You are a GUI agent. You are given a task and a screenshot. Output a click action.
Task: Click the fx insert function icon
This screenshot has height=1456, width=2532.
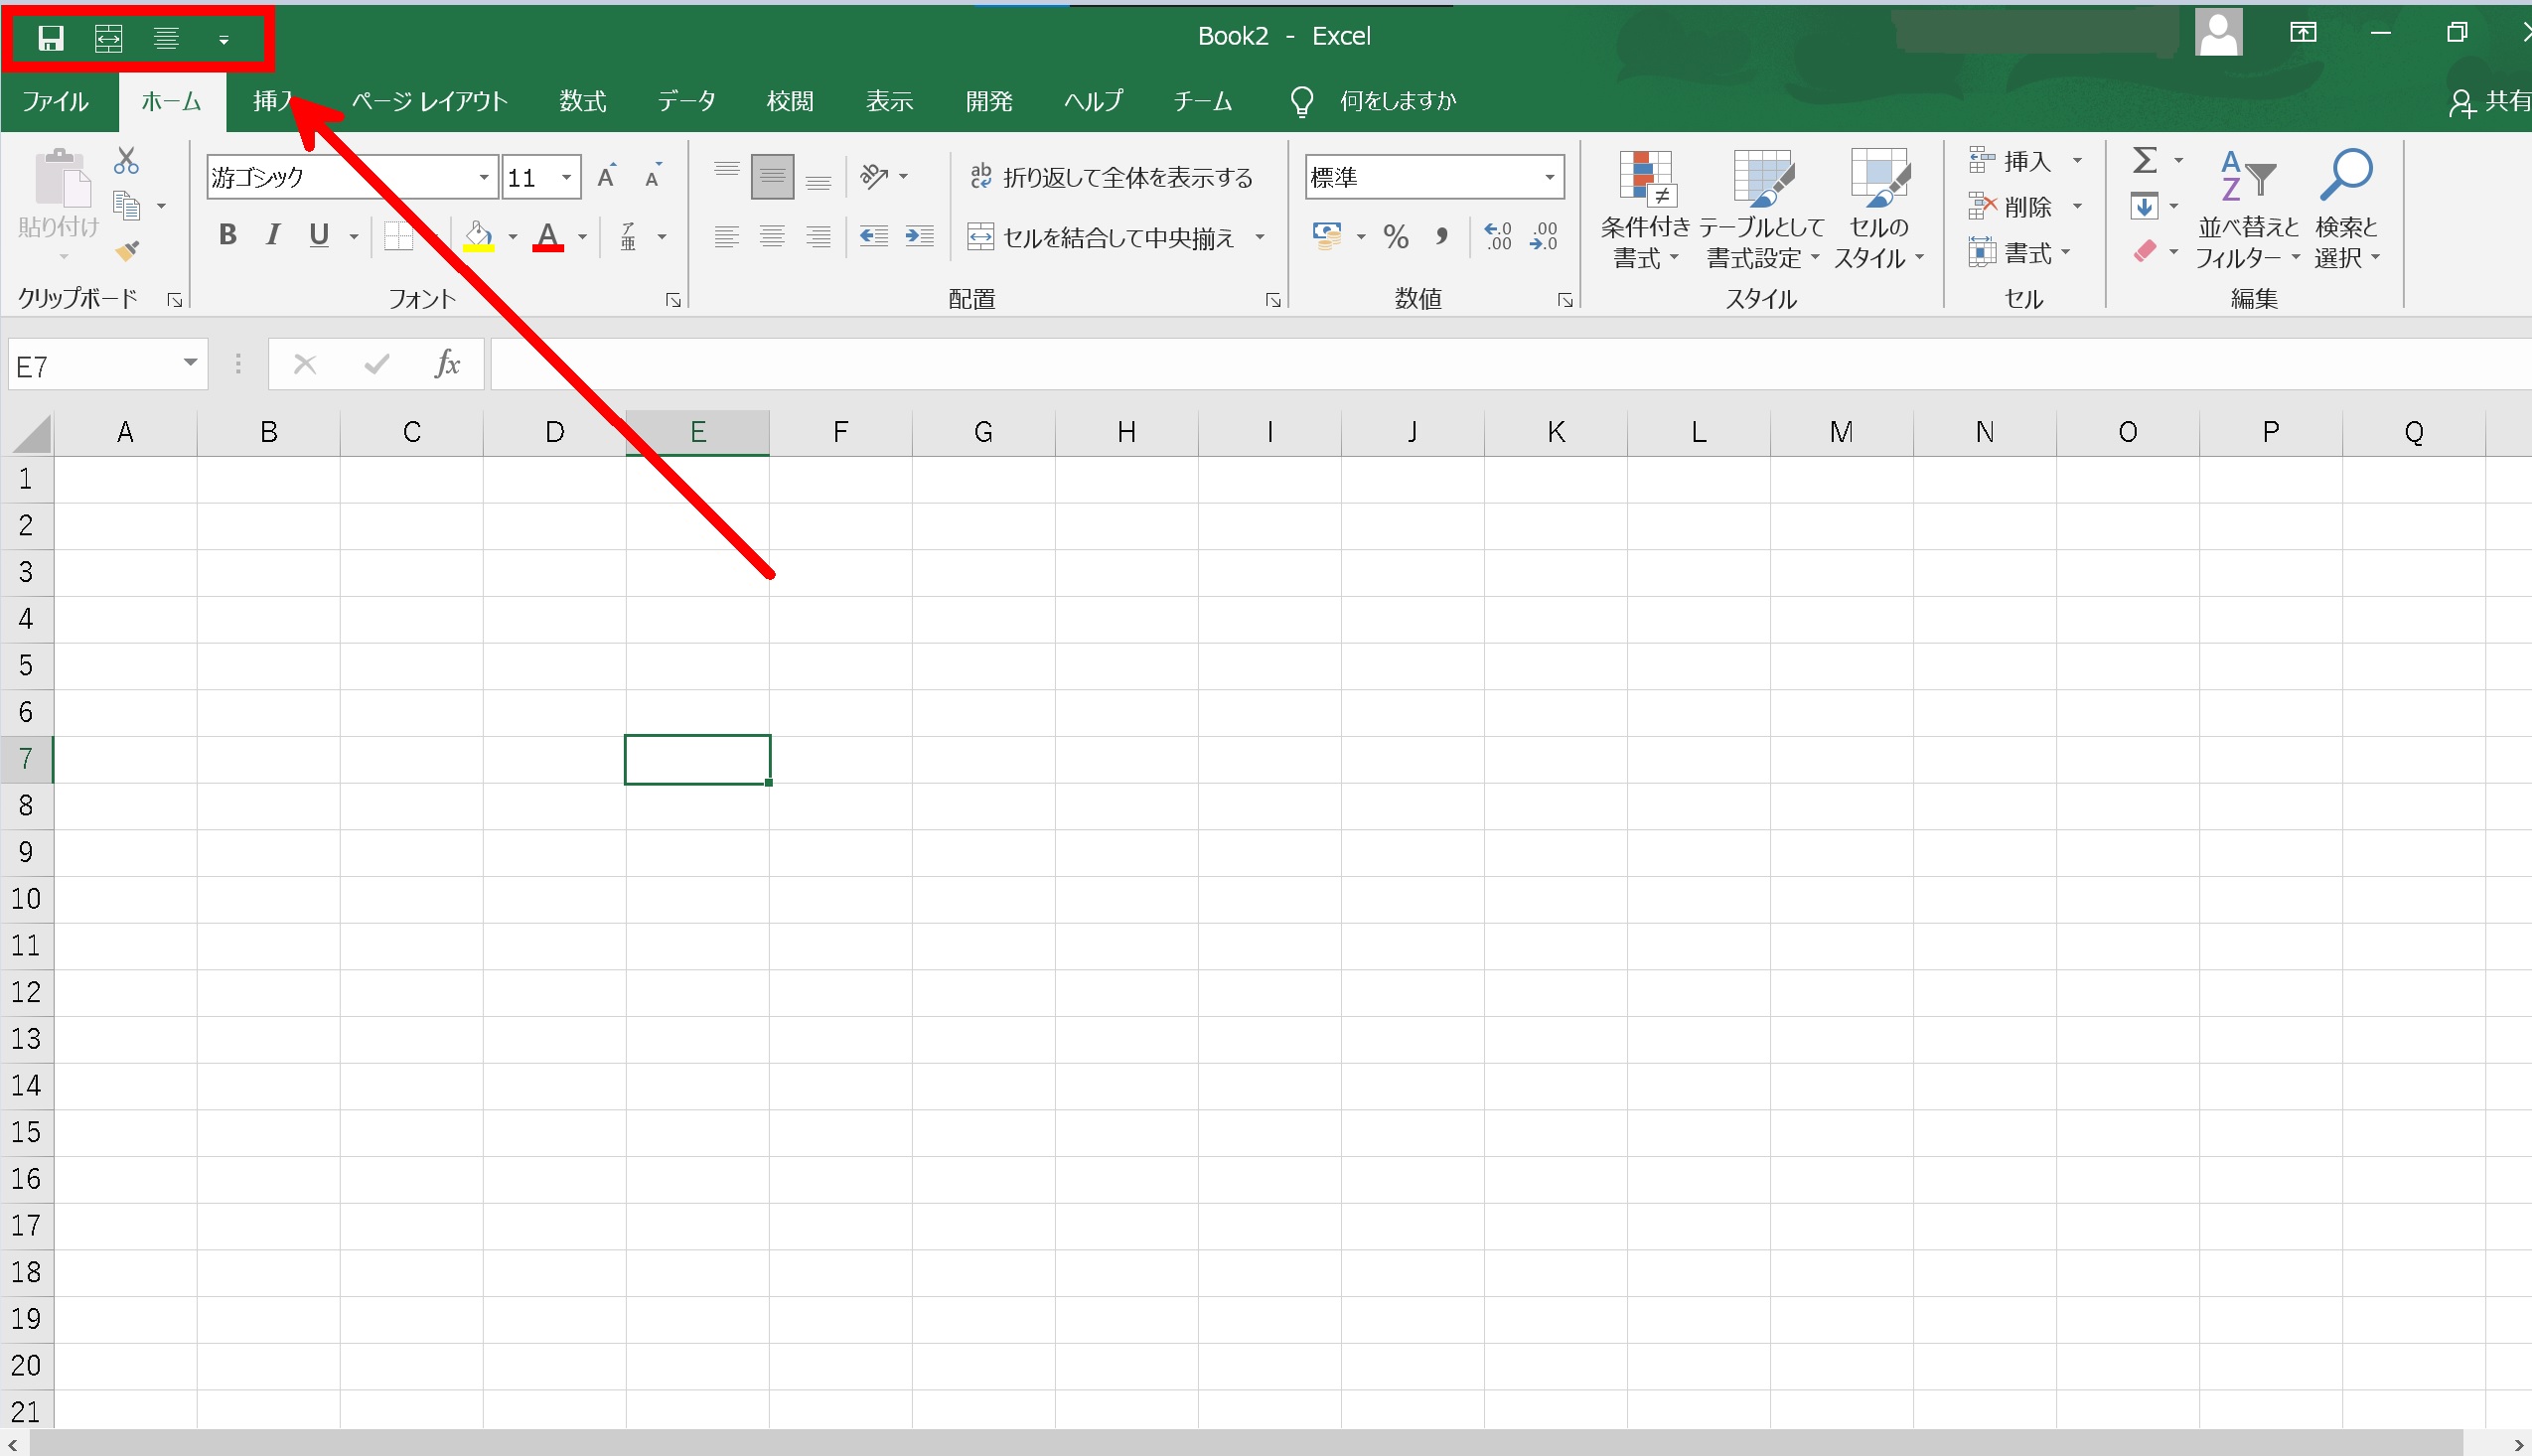pyautogui.click(x=447, y=364)
